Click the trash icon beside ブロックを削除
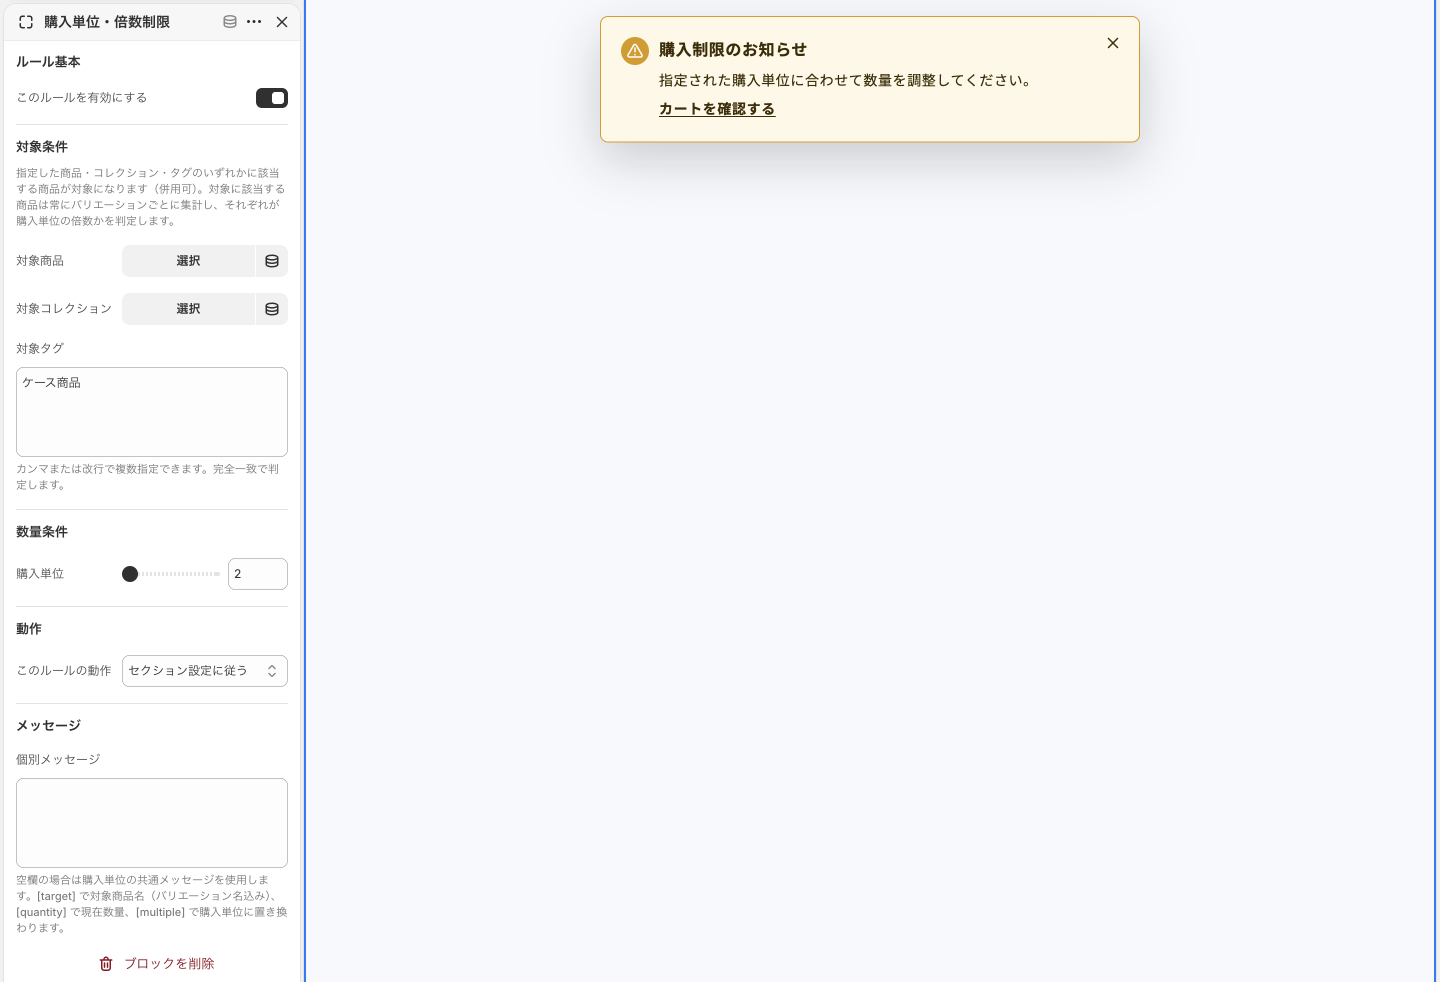This screenshot has height=982, width=1440. pos(106,964)
